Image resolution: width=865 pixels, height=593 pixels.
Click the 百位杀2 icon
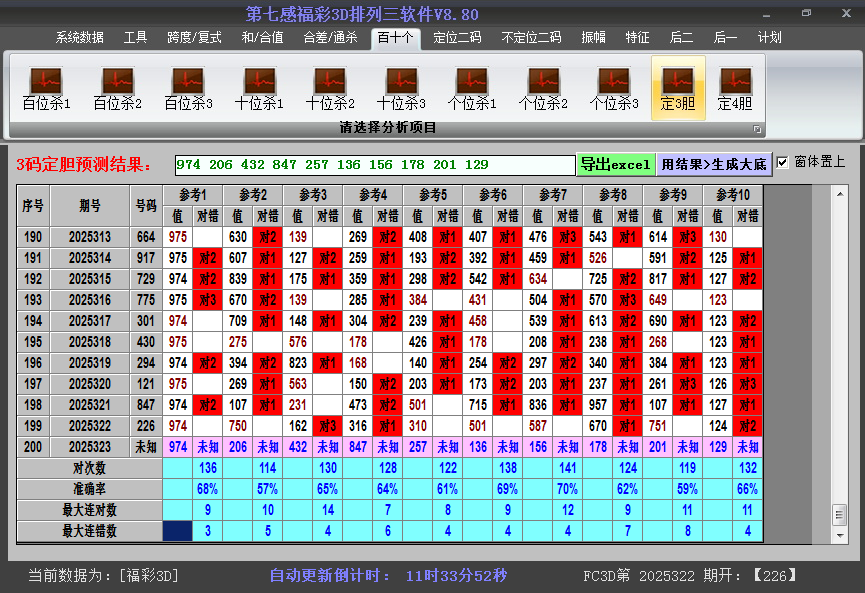[117, 88]
